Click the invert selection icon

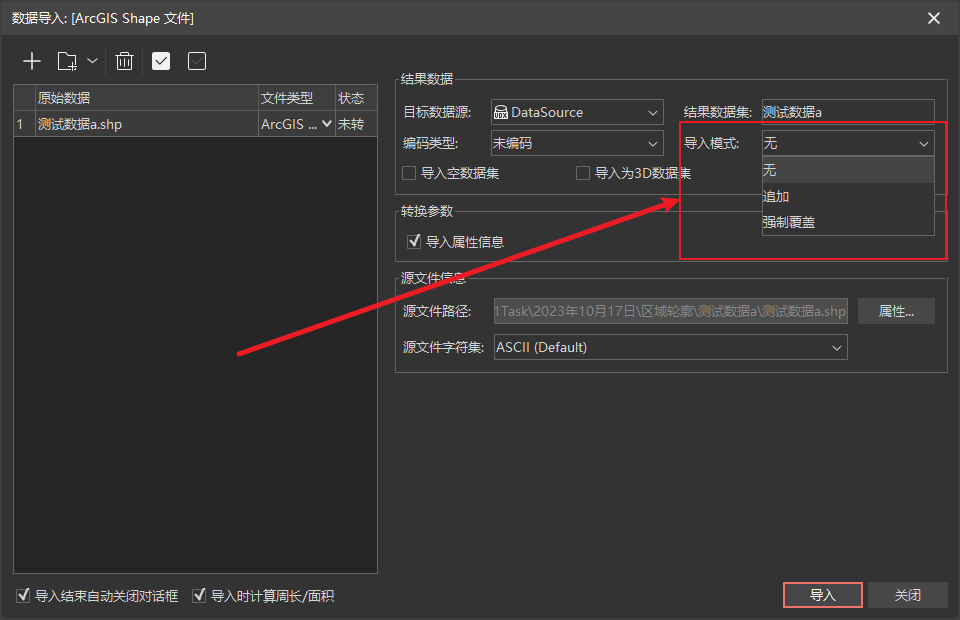coord(197,61)
